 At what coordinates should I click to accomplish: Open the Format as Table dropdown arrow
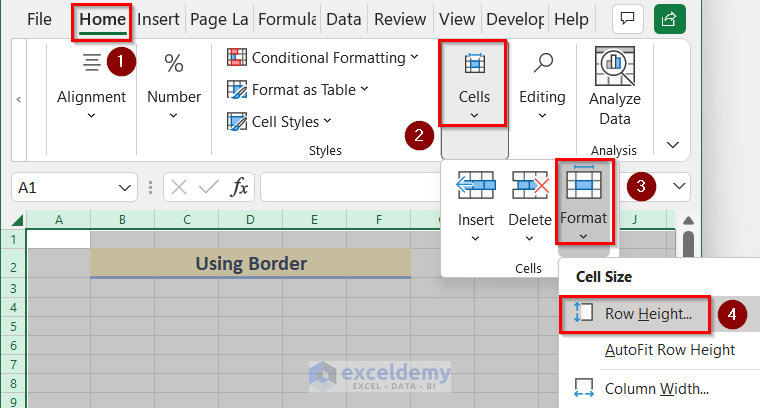[364, 89]
